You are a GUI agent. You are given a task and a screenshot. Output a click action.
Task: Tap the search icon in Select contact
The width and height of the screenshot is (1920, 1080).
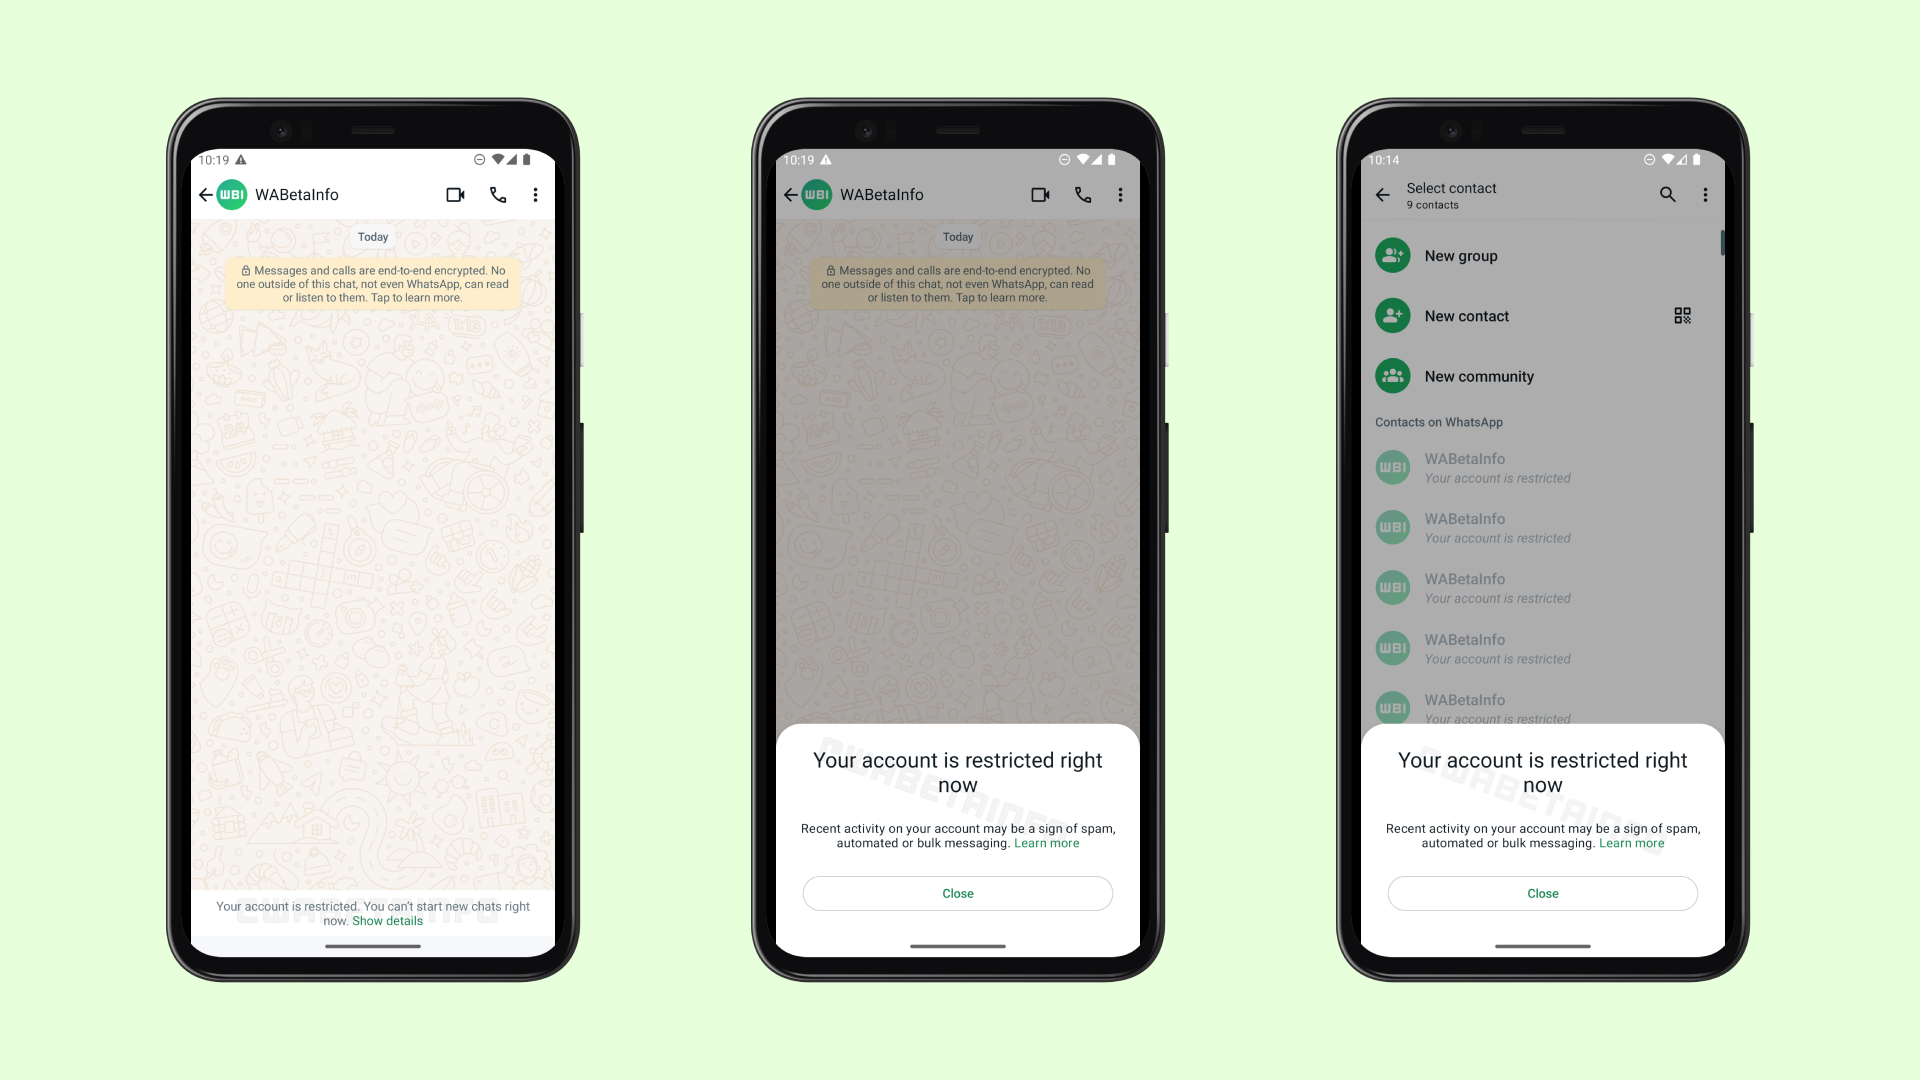(1667, 194)
